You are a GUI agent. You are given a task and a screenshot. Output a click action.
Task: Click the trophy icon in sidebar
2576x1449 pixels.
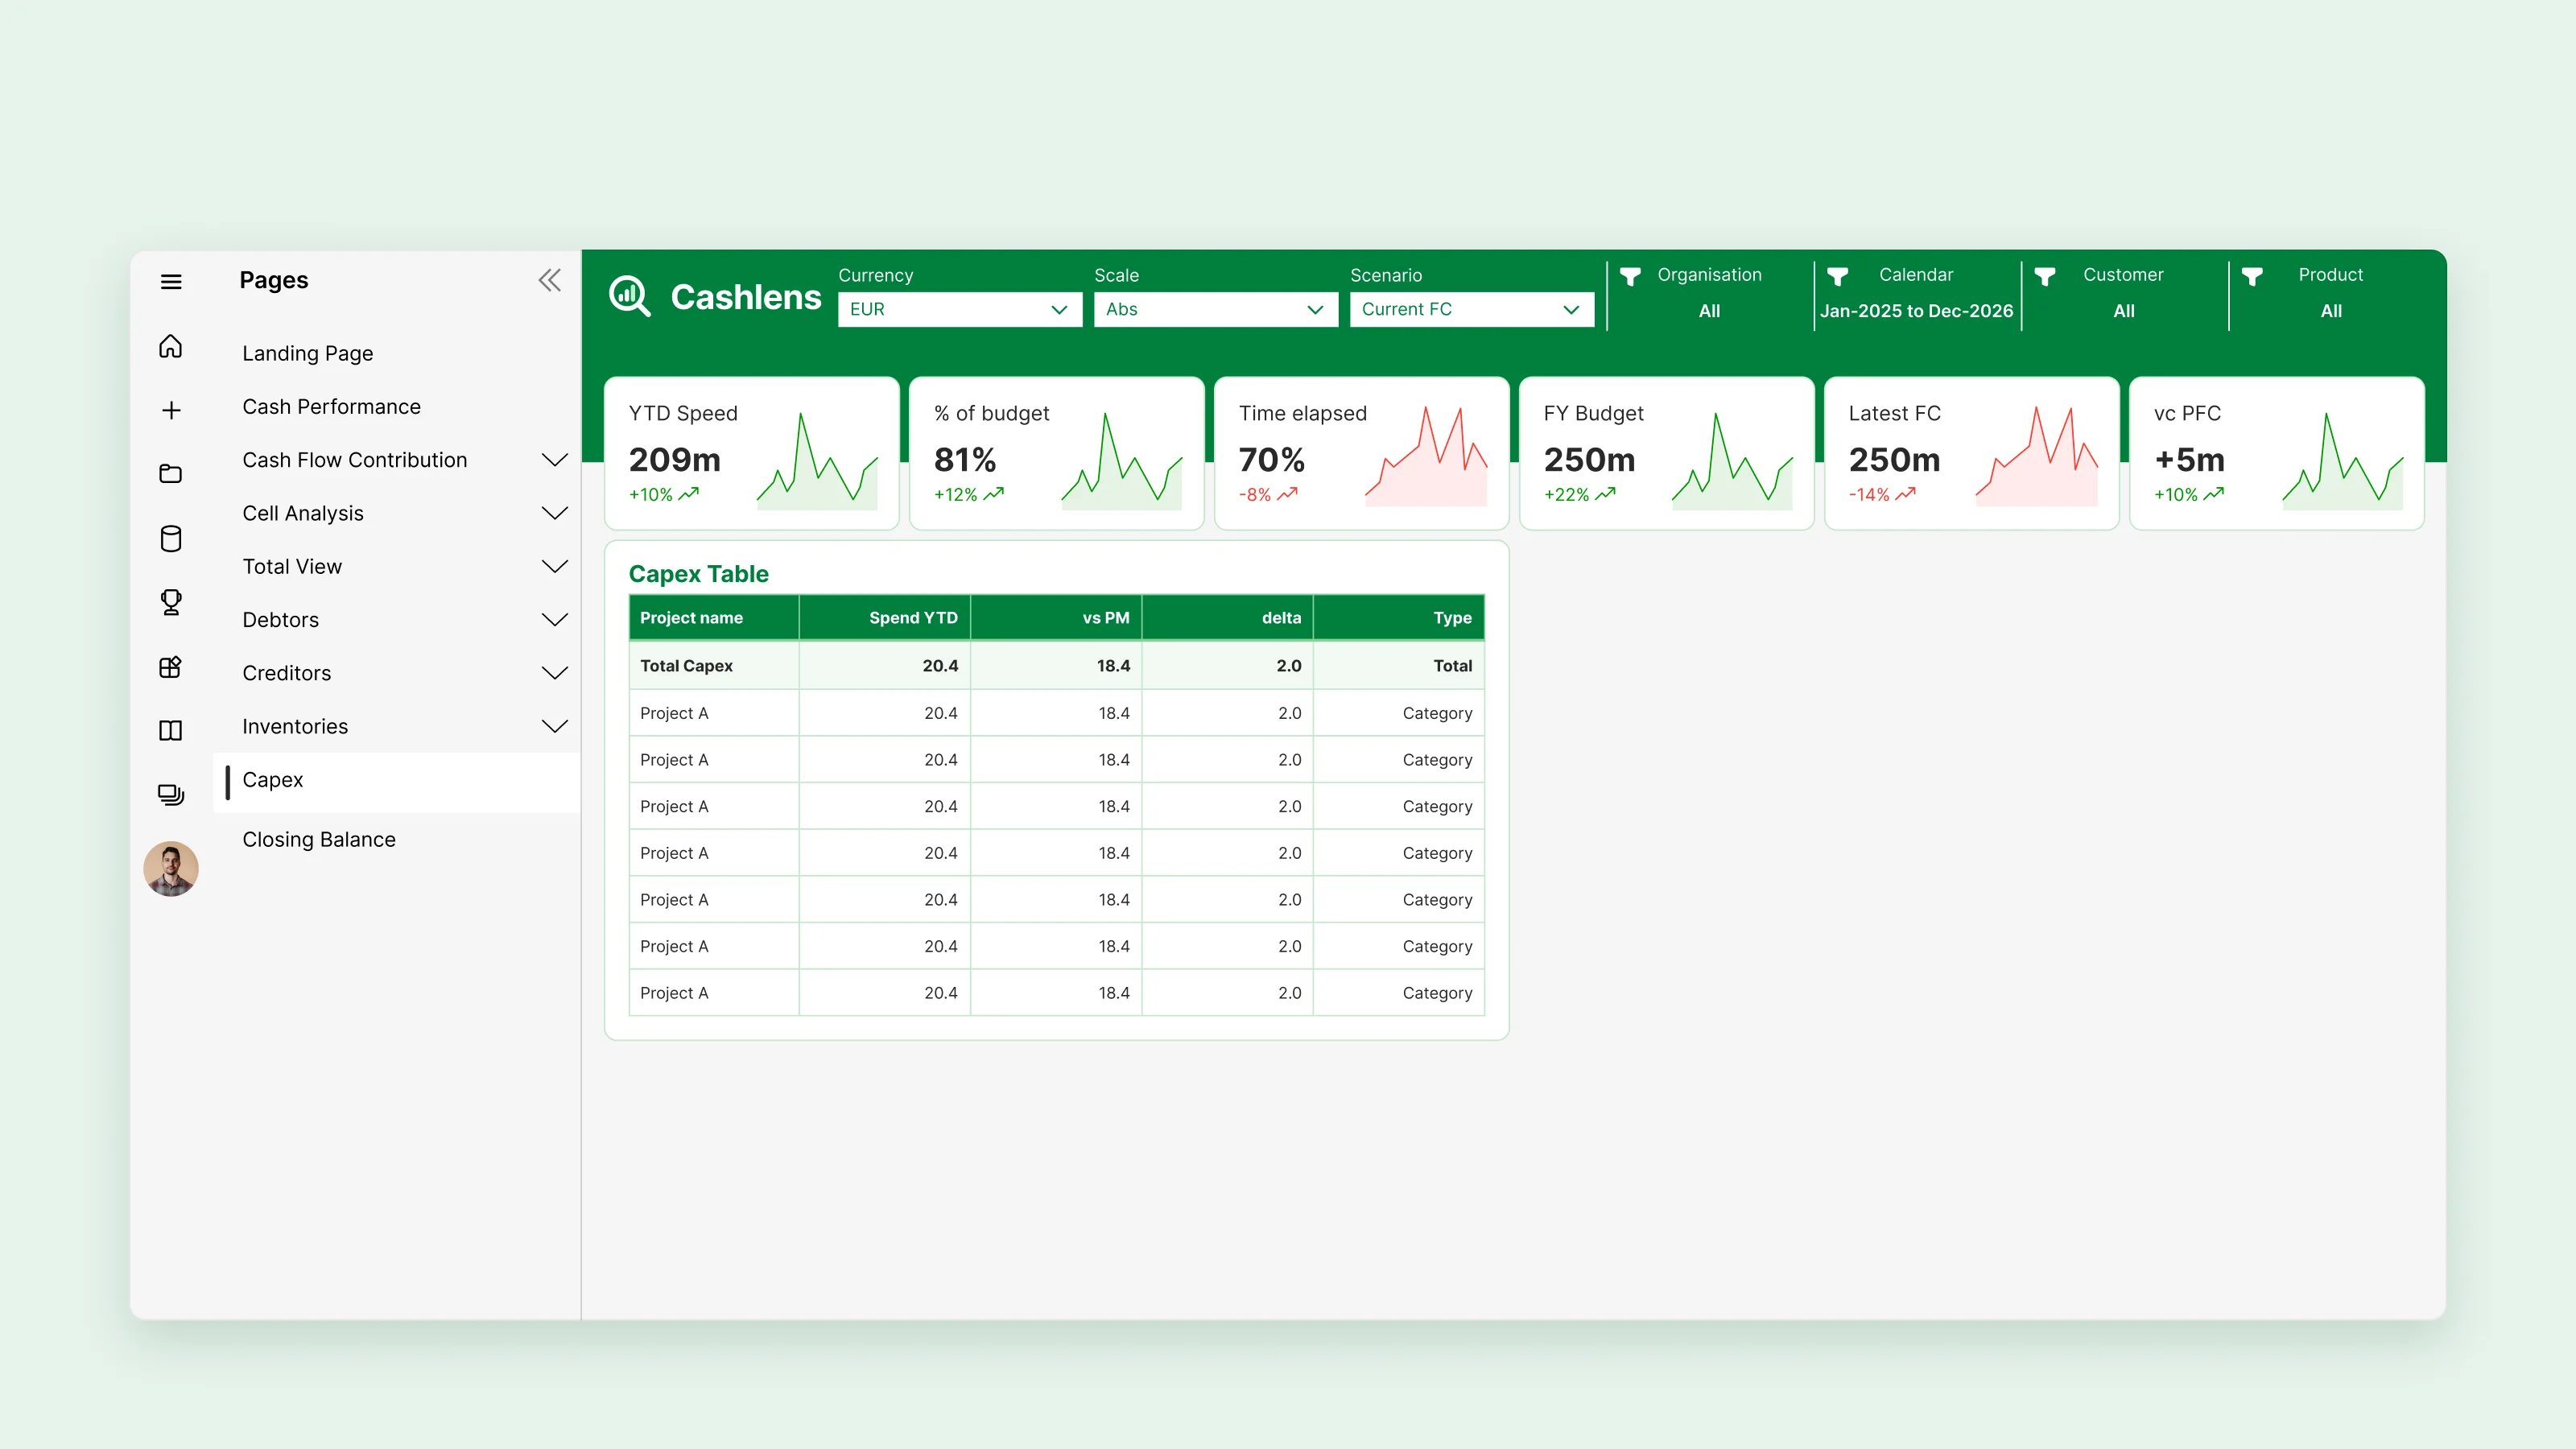click(171, 602)
